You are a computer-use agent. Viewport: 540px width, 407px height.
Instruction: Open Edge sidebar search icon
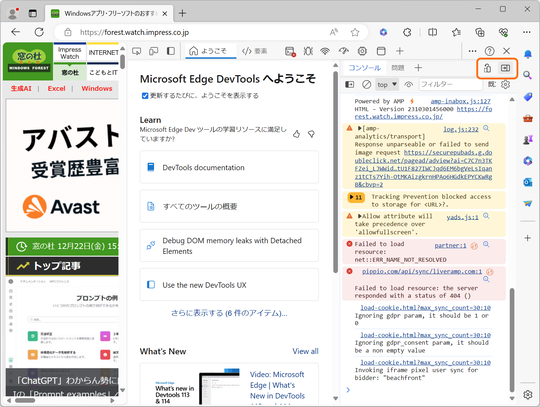point(527,75)
